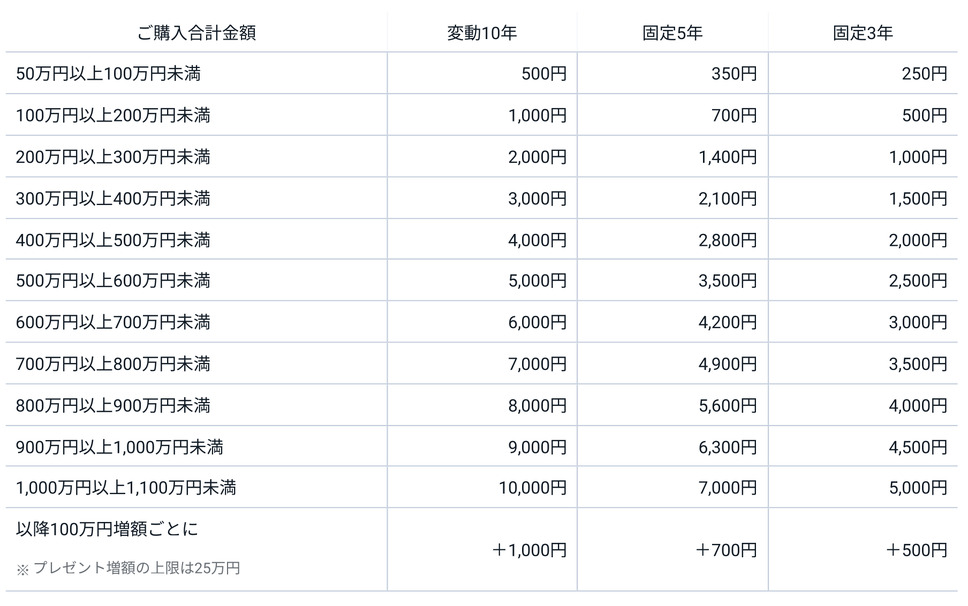Click the 固定5年 column header
Screen dimensions: 968x606
[673, 32]
